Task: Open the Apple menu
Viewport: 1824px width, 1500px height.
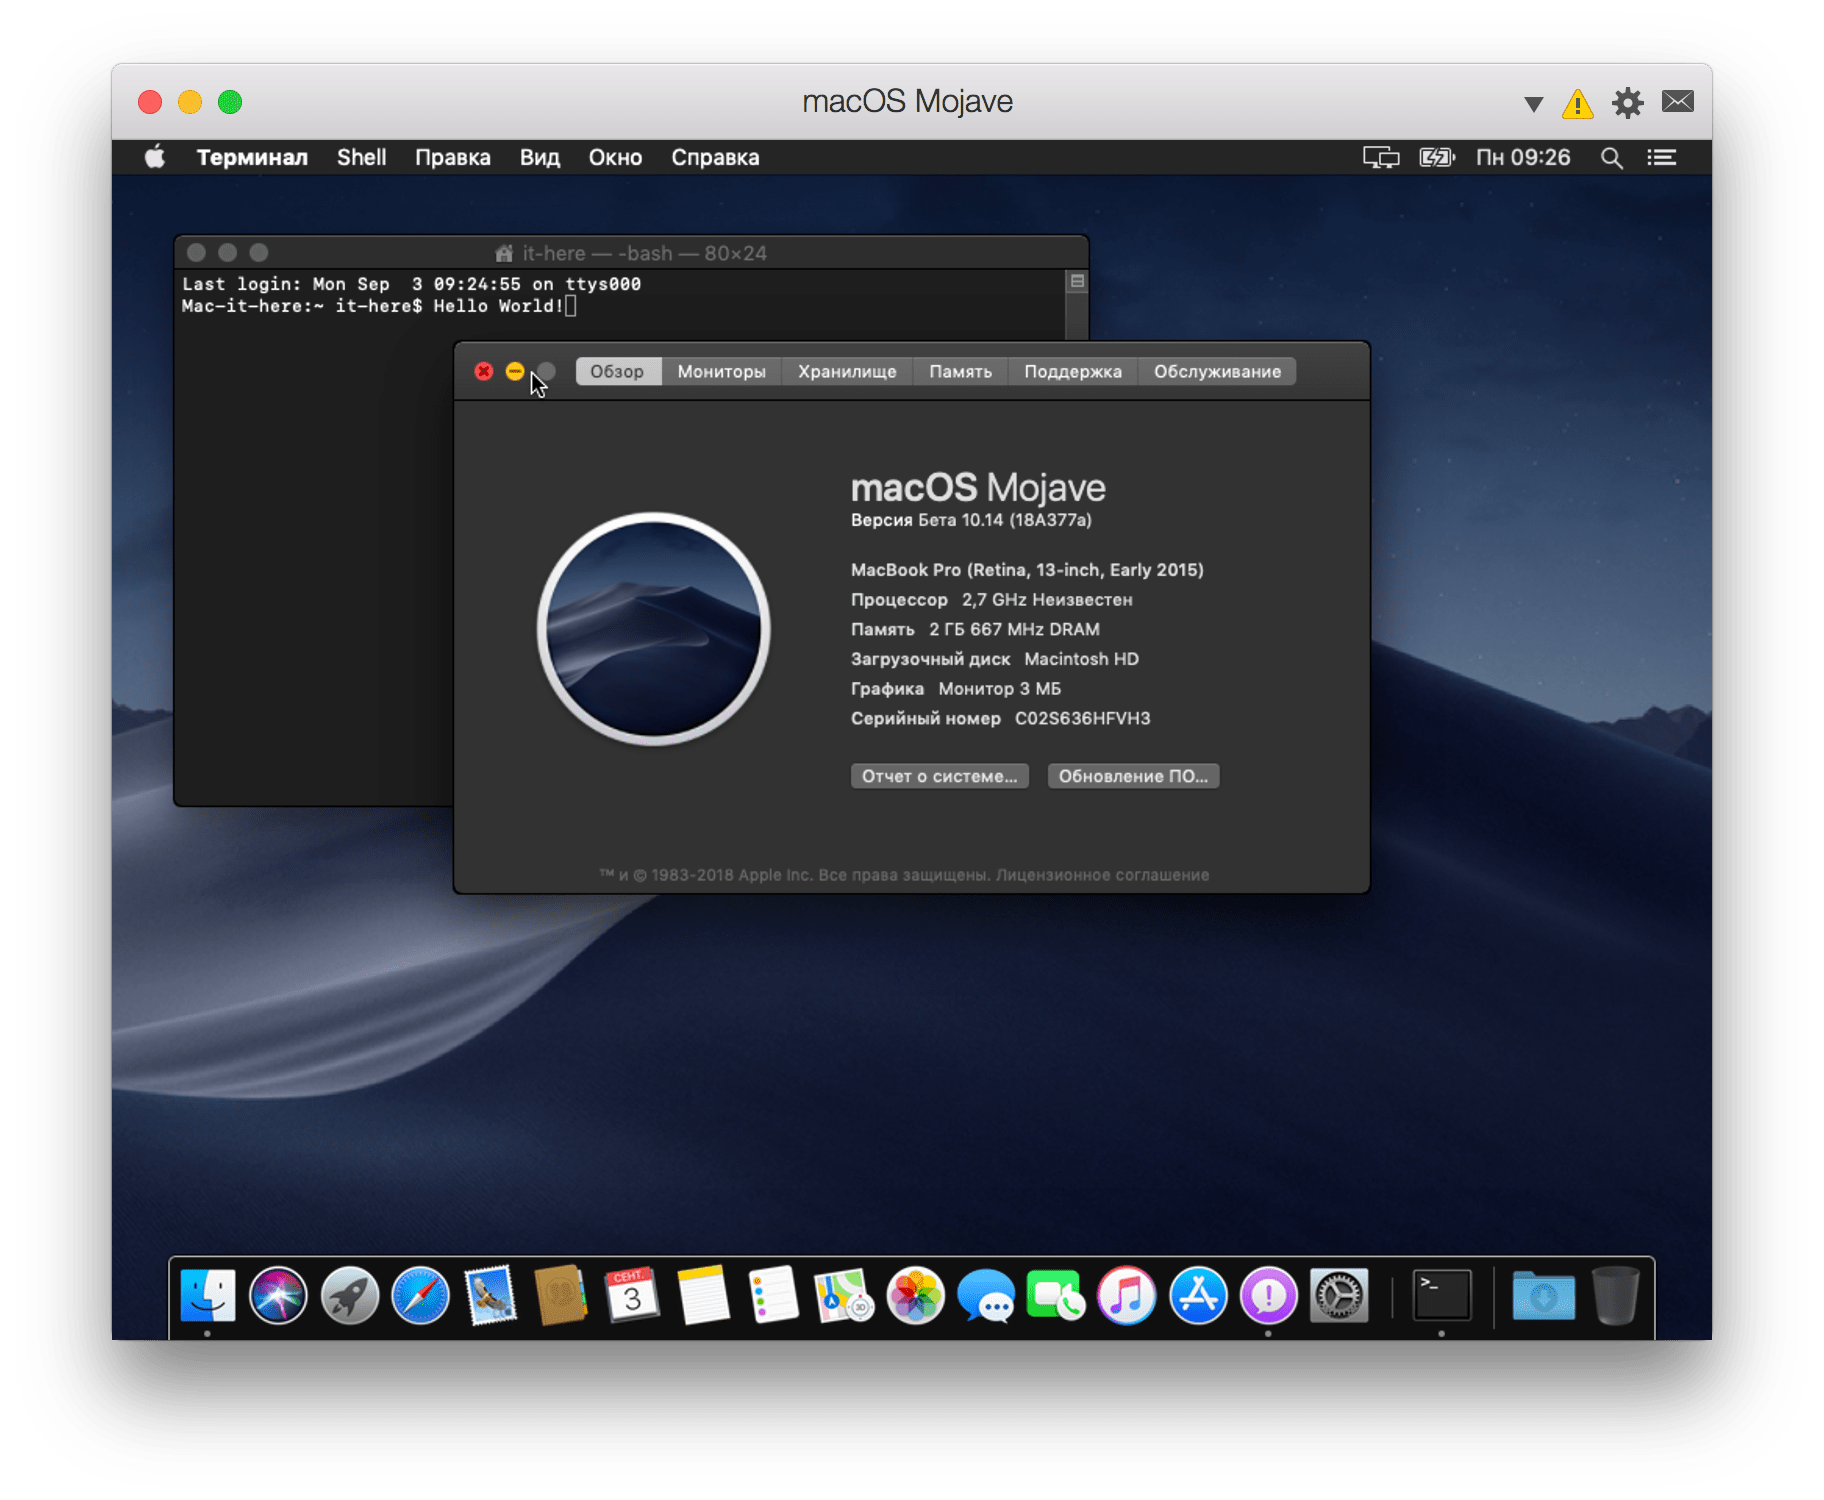Action: [x=155, y=158]
